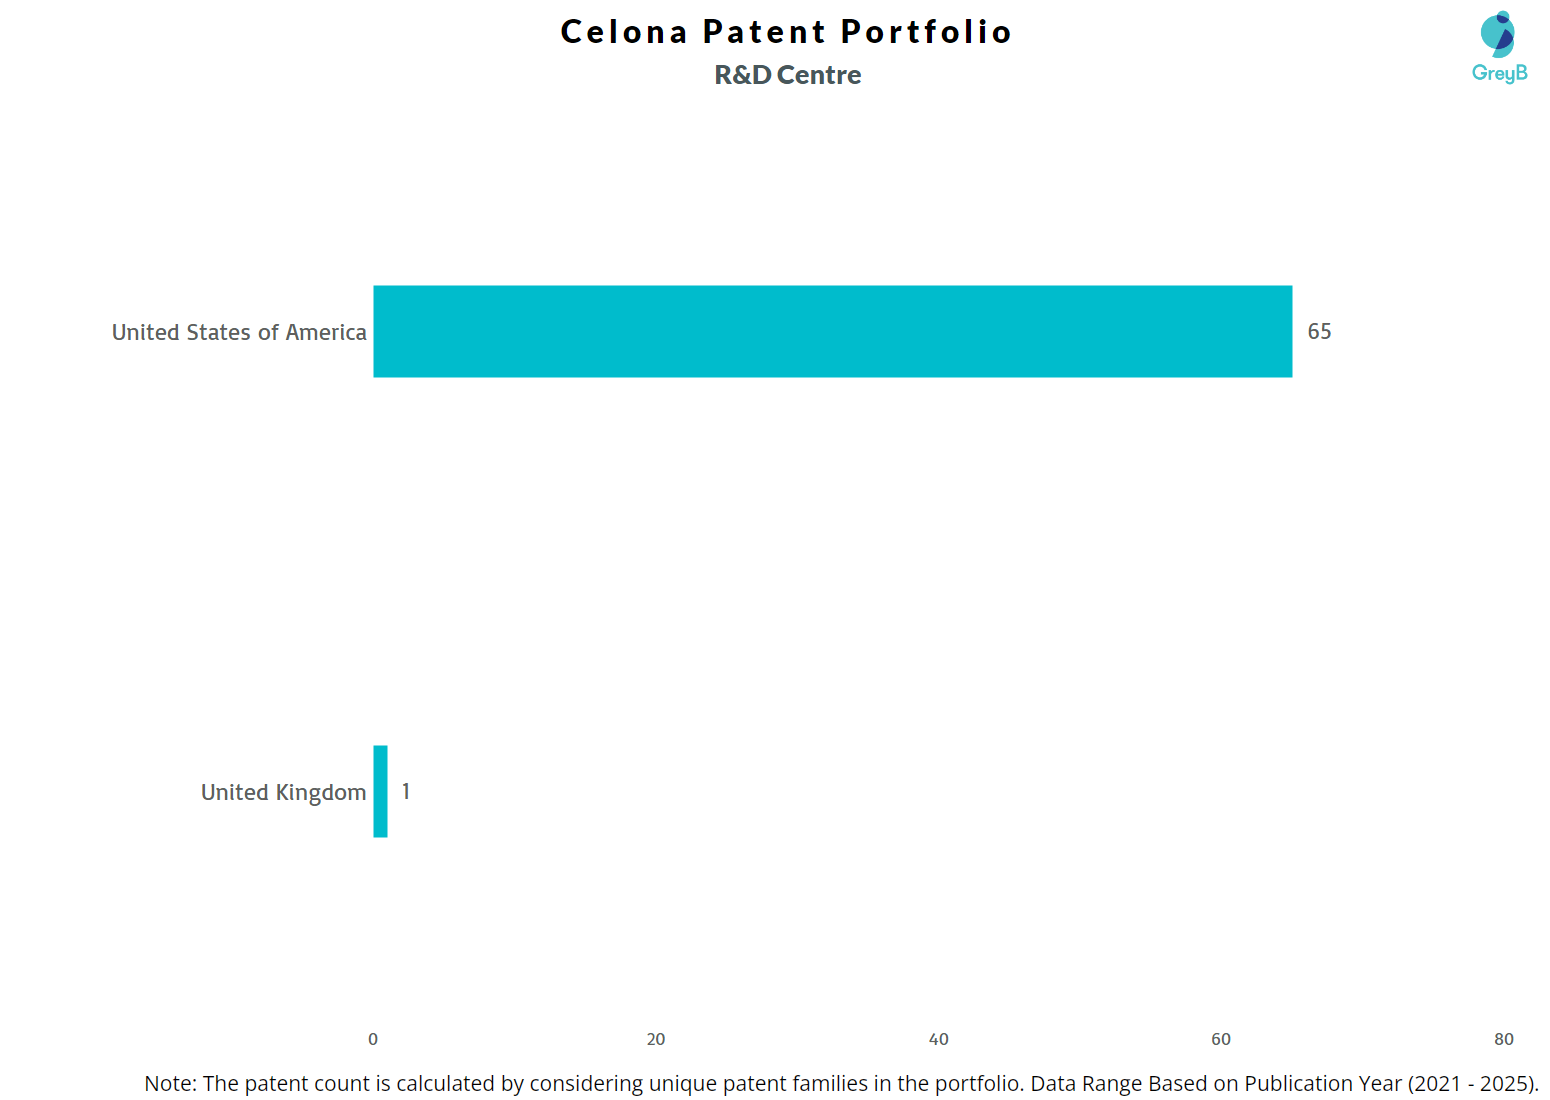Select the word Patent in the title
This screenshot has width=1550, height=1100.
click(x=765, y=32)
